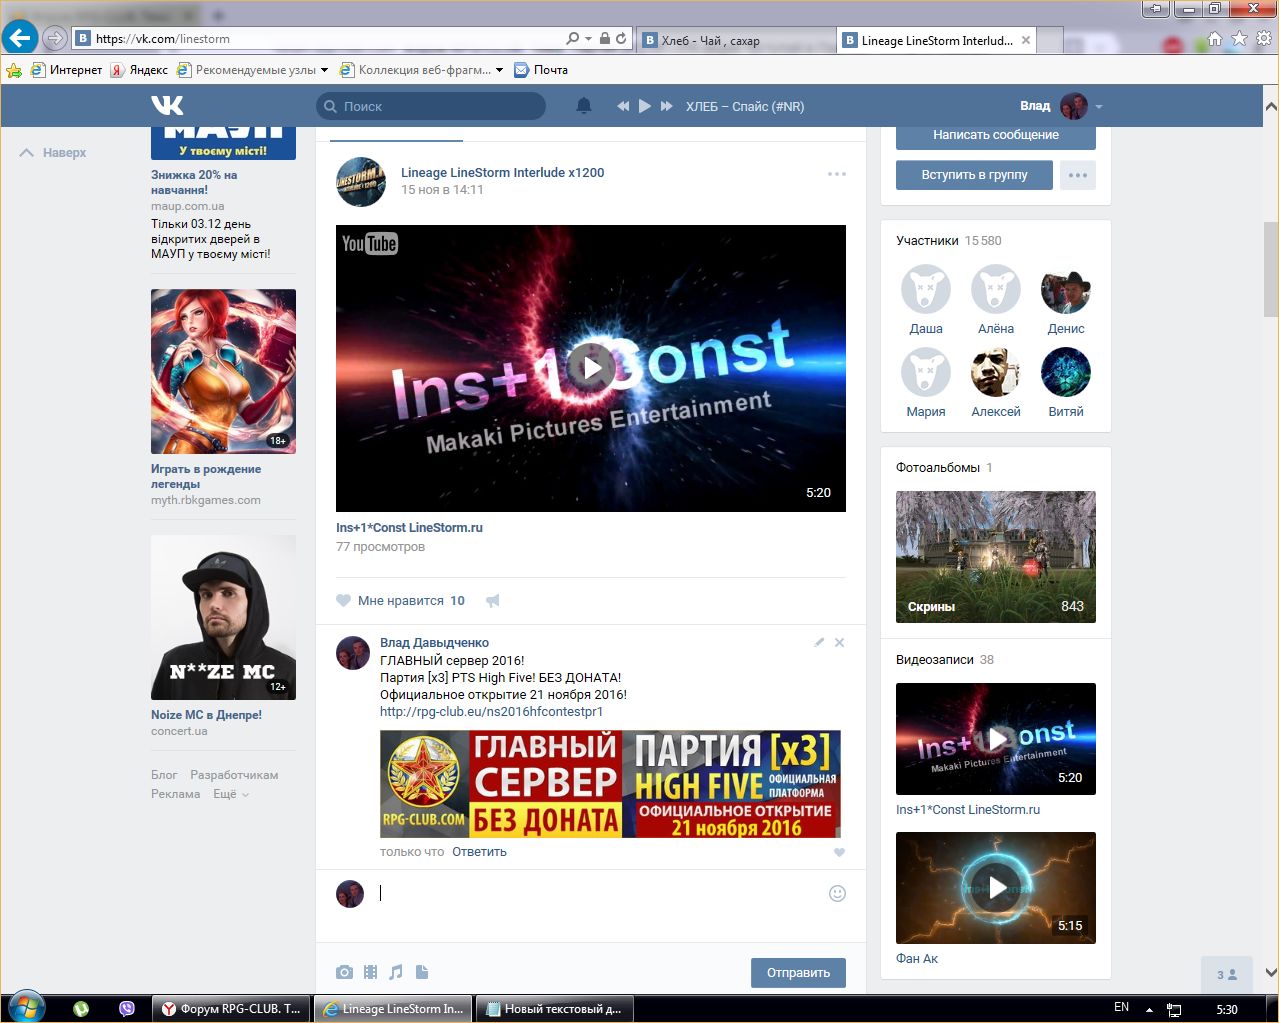
Task: Show hidden system tray icons
Action: (1149, 1010)
